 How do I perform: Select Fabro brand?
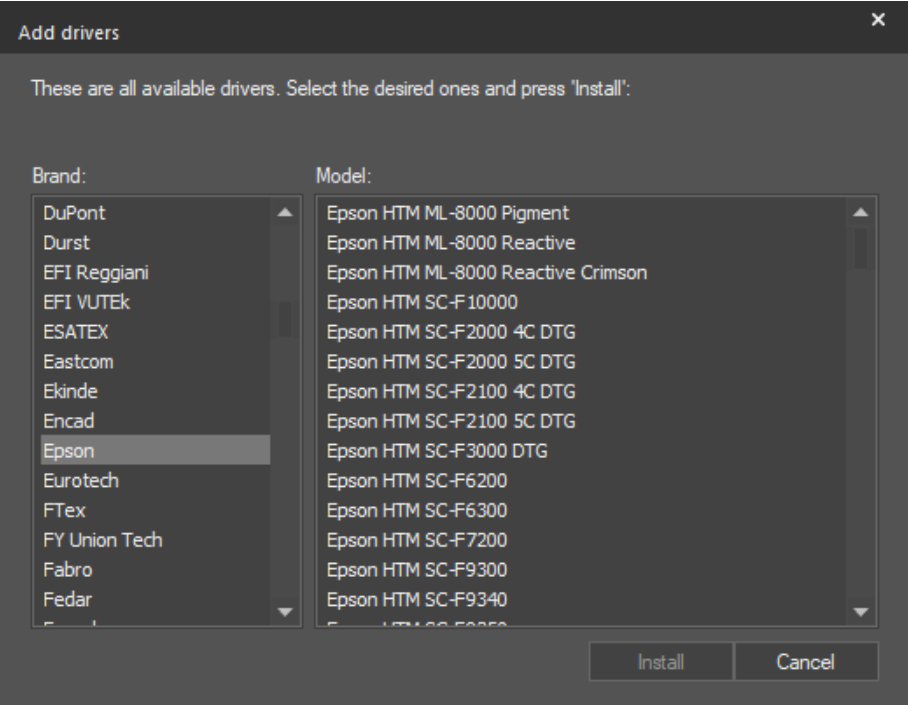pos(155,569)
